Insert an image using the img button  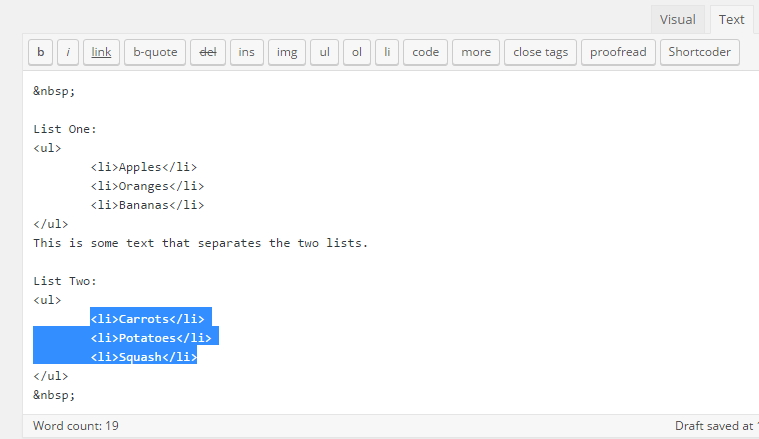click(287, 52)
